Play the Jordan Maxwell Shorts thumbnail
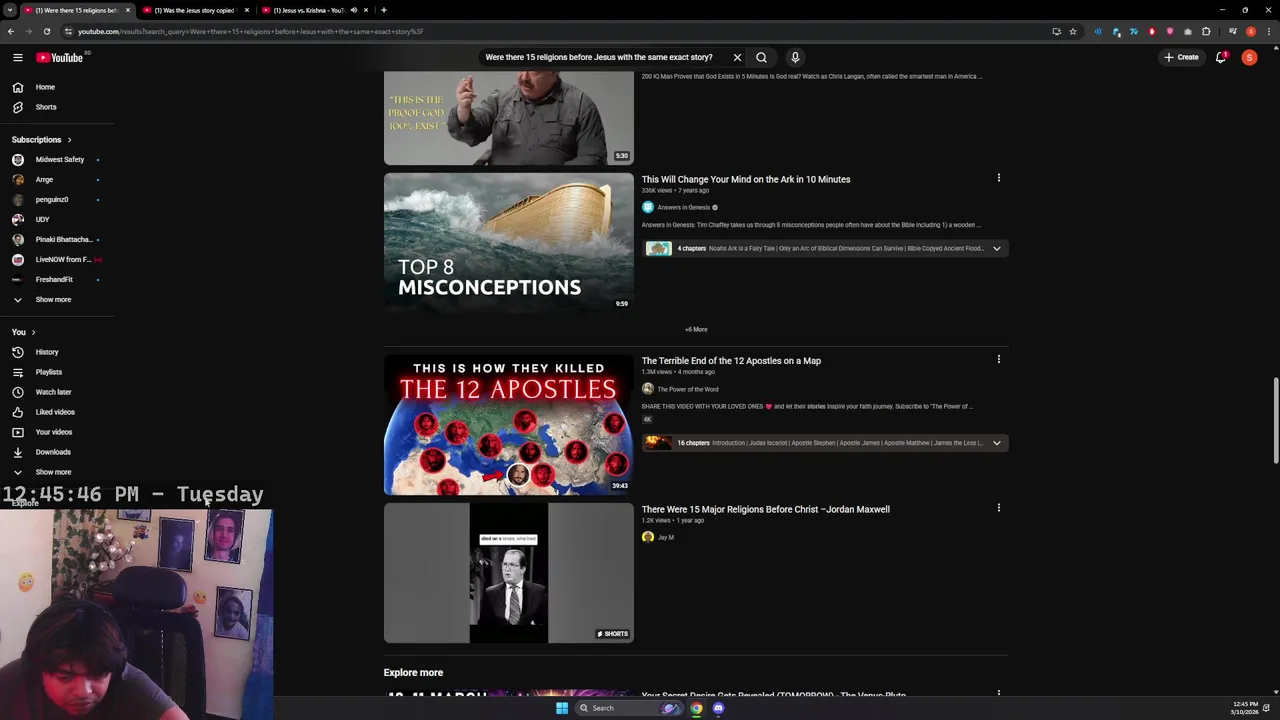The width and height of the screenshot is (1280, 720). (508, 573)
